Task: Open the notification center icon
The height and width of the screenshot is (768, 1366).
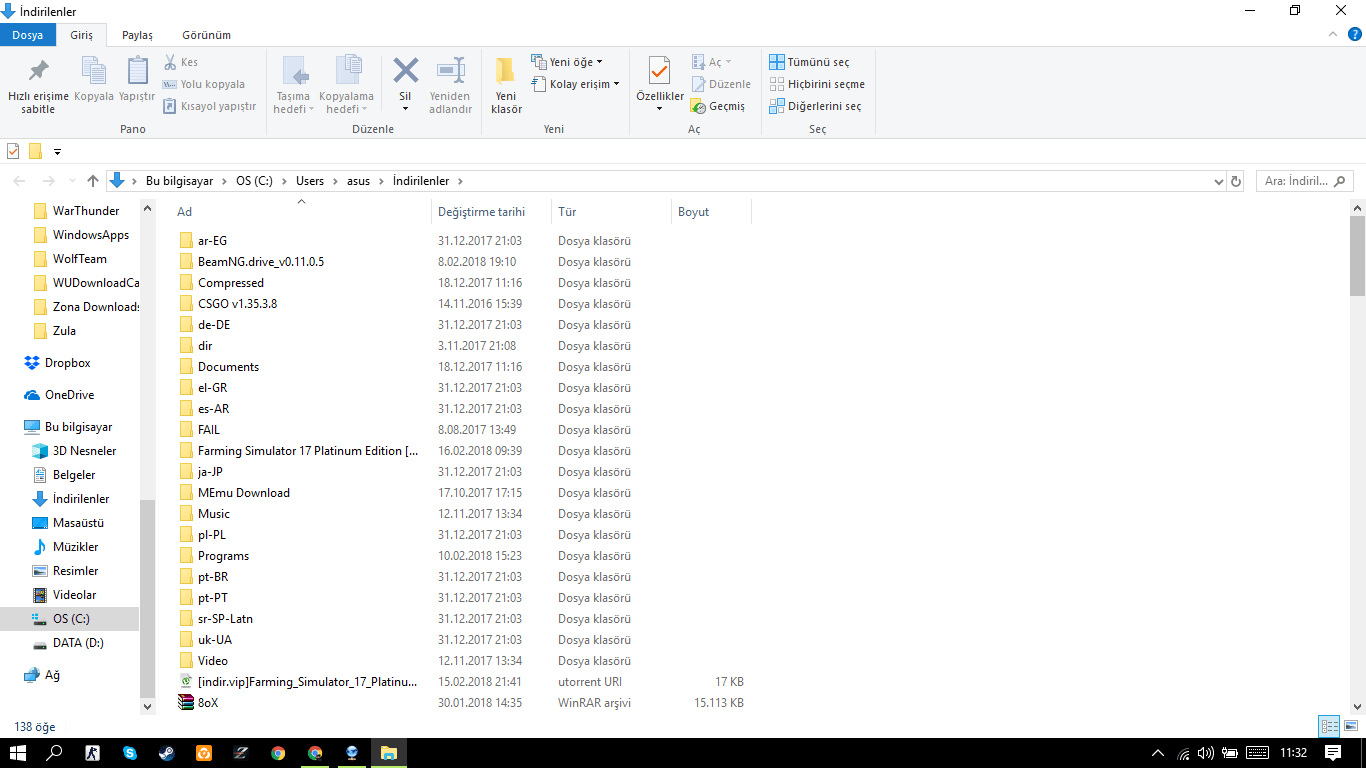Action: (x=1333, y=753)
